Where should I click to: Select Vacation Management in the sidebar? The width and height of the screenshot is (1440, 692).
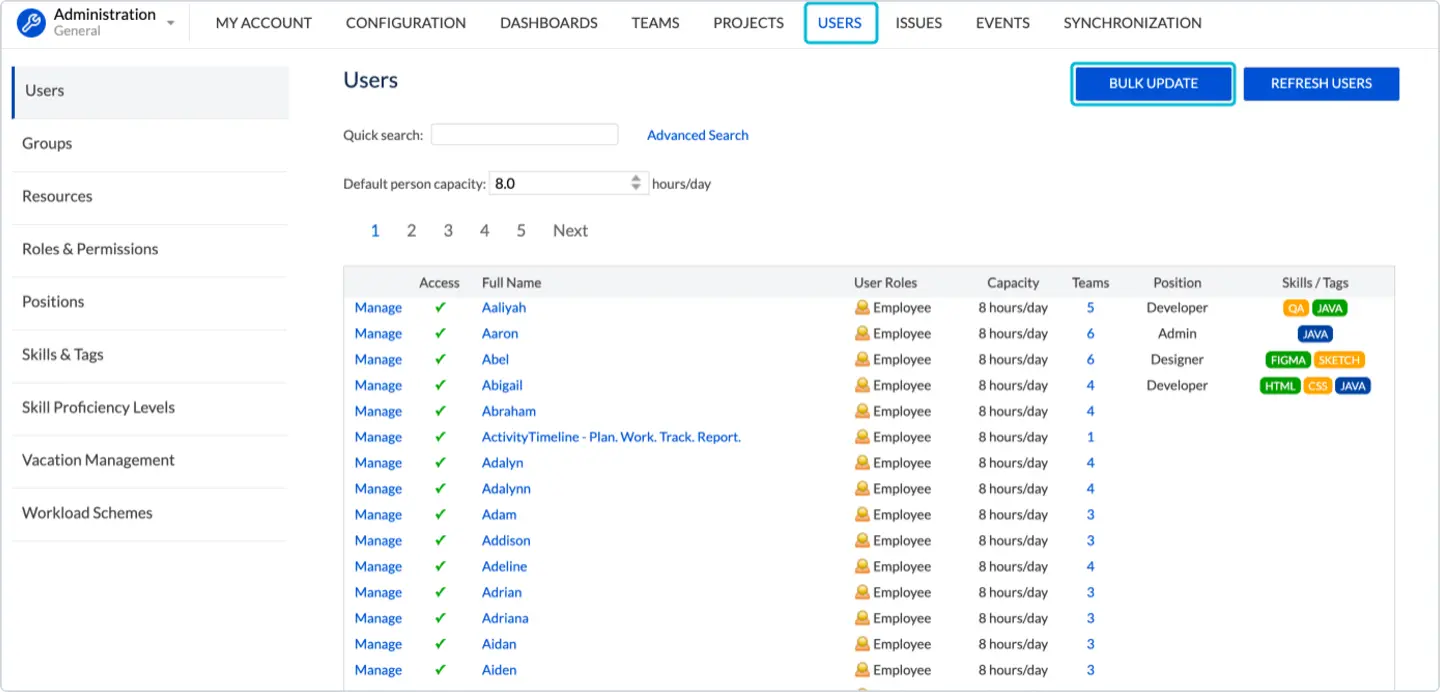(x=98, y=460)
